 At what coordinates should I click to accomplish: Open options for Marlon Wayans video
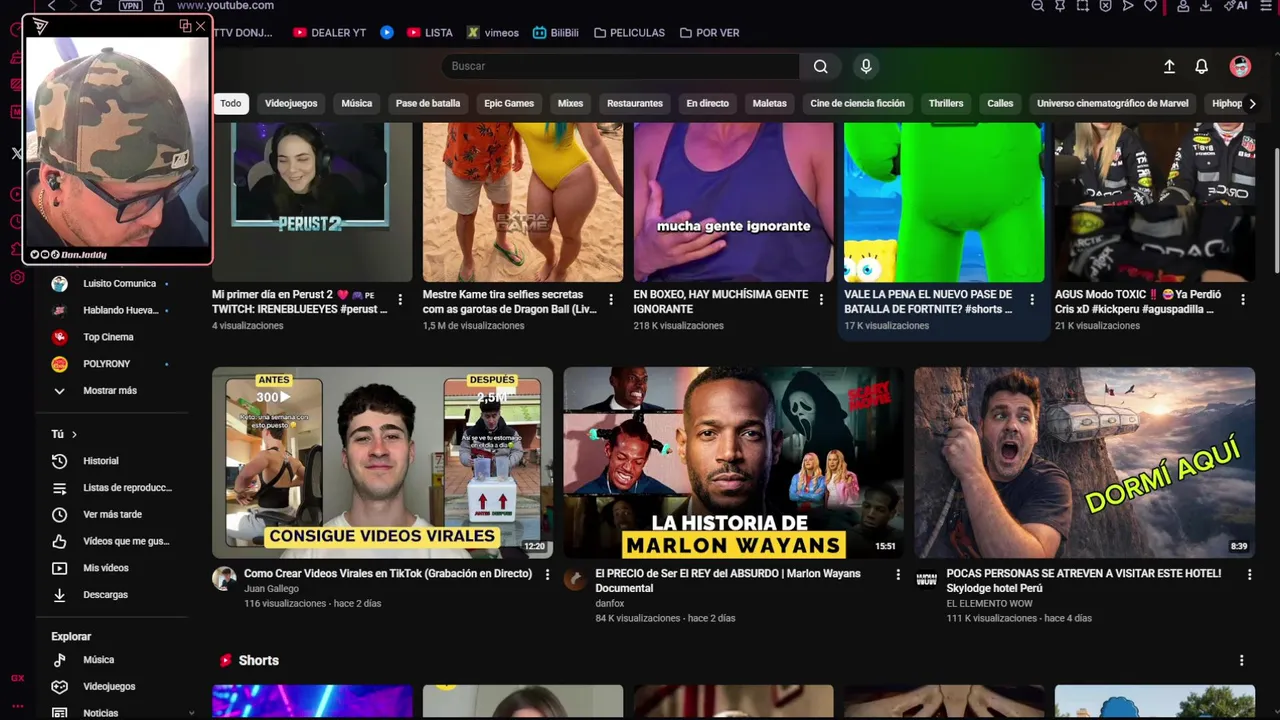[898, 575]
